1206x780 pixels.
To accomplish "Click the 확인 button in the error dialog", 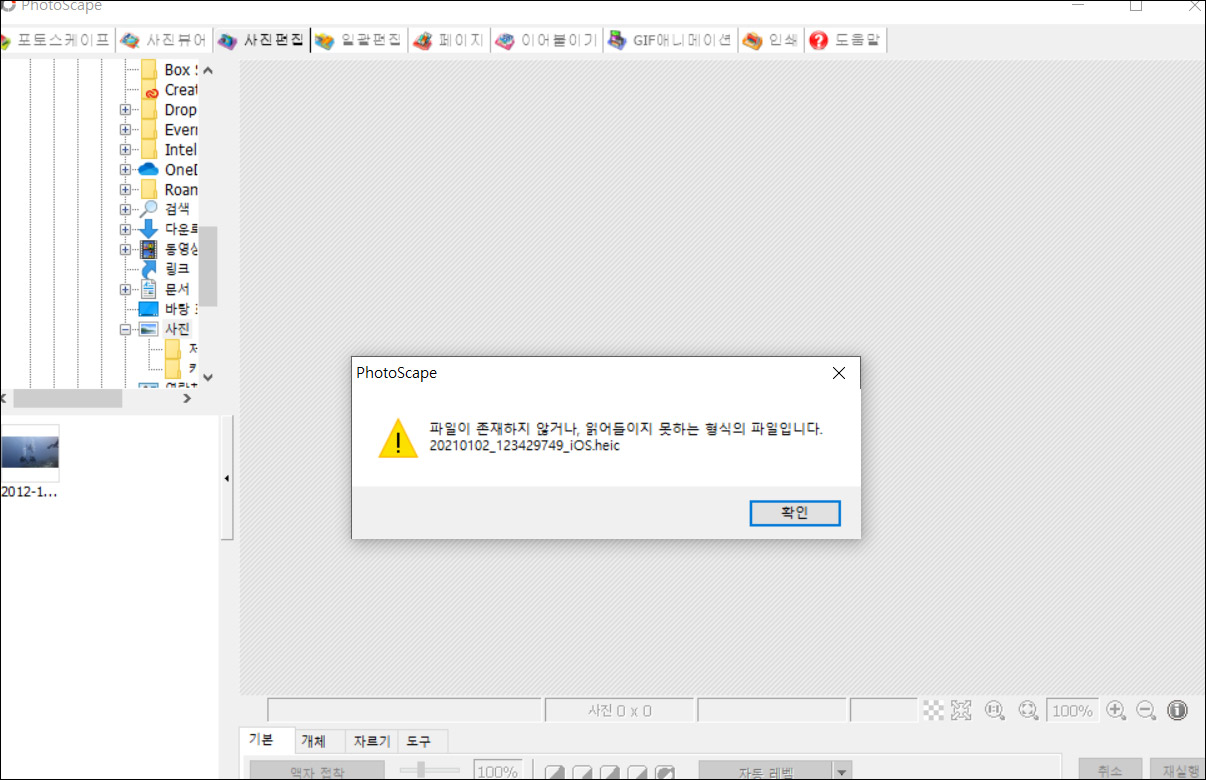I will pyautogui.click(x=795, y=513).
